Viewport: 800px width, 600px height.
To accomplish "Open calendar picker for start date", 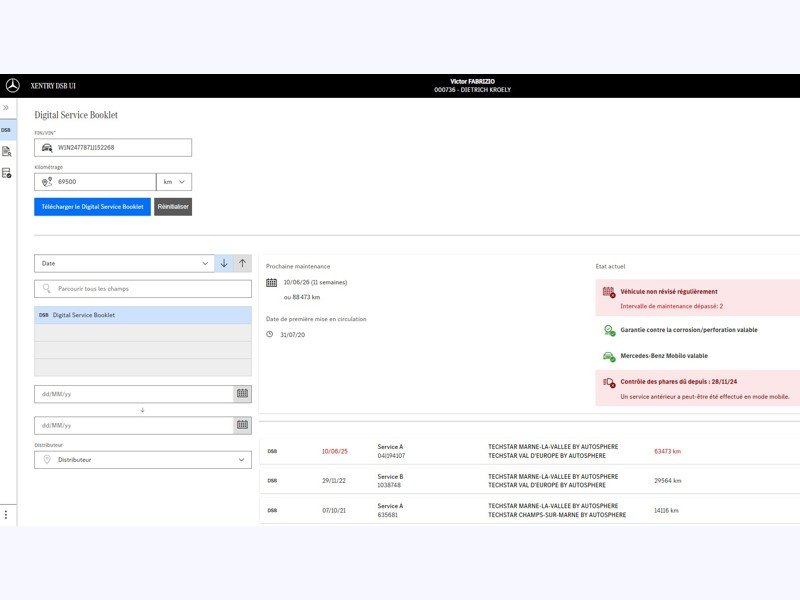I will (242, 394).
